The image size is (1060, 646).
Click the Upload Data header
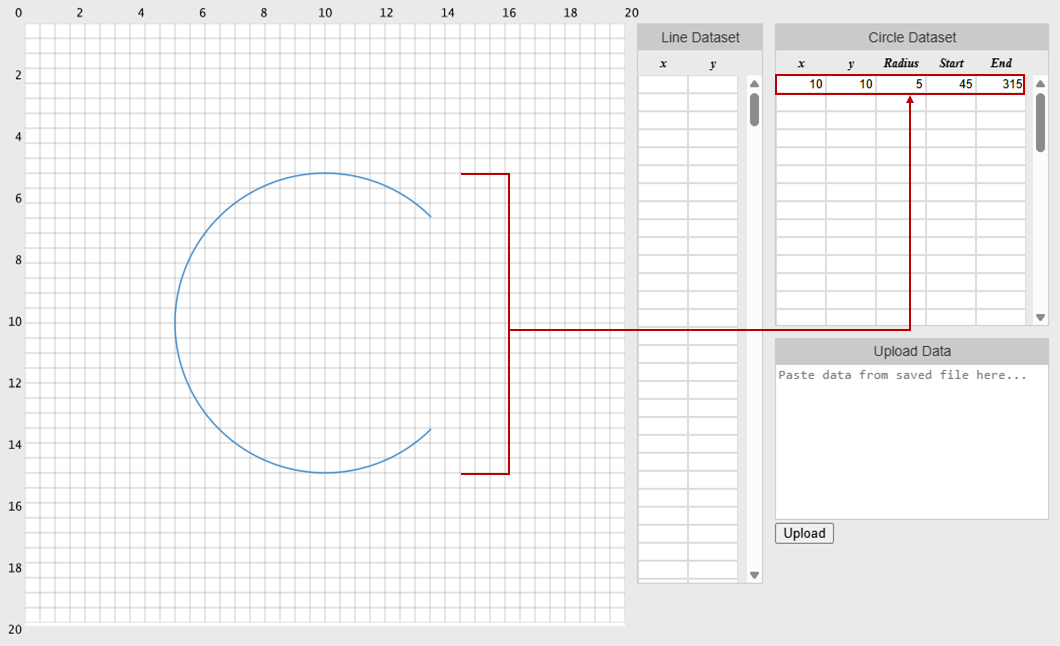[911, 351]
